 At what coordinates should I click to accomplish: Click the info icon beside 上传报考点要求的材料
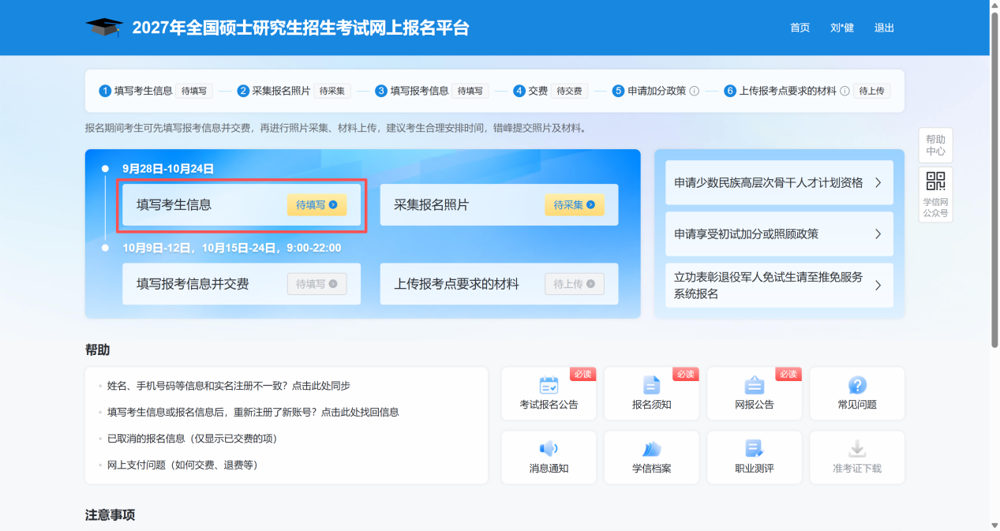(845, 91)
